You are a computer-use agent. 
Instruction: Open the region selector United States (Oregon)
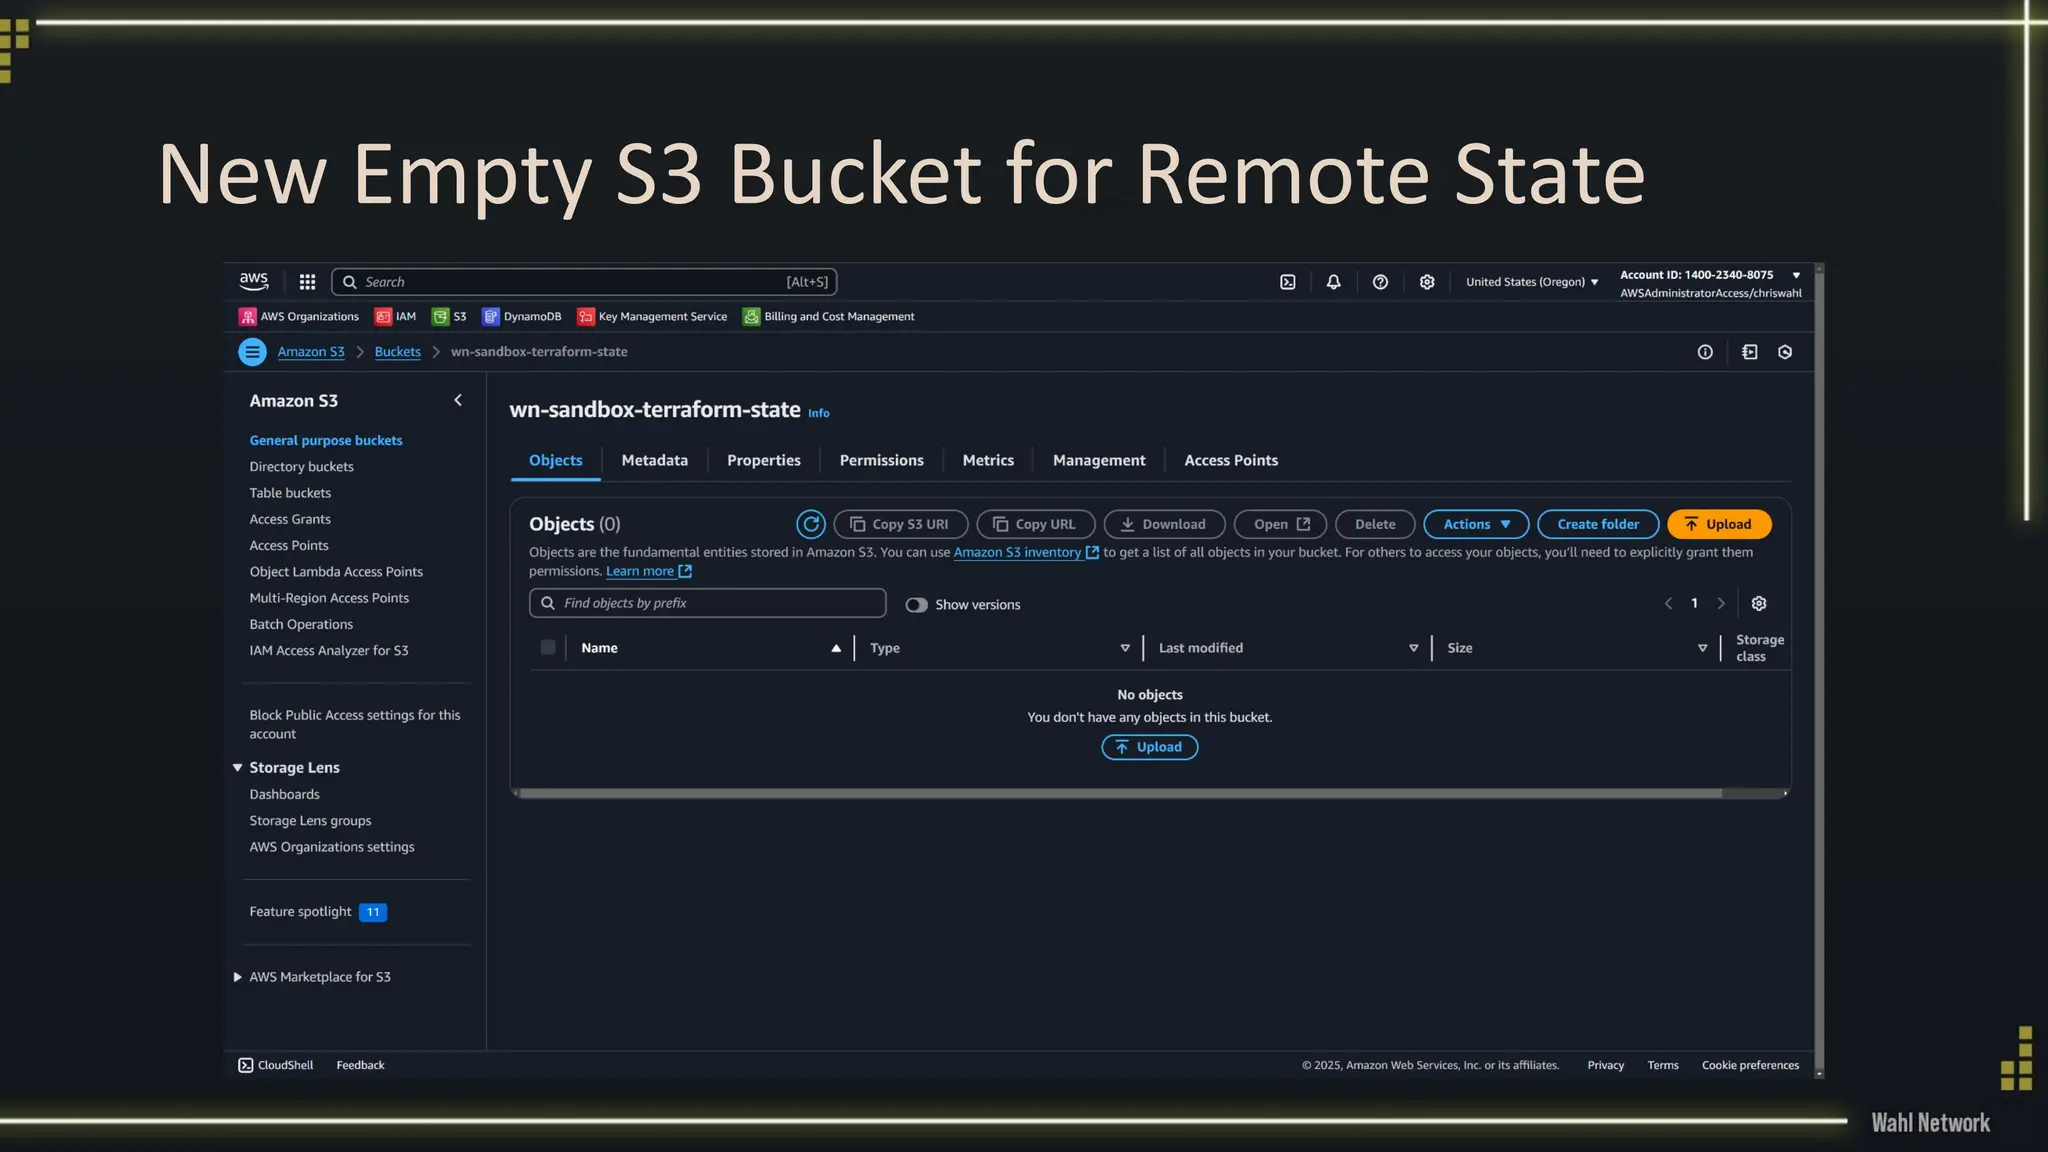[1532, 282]
